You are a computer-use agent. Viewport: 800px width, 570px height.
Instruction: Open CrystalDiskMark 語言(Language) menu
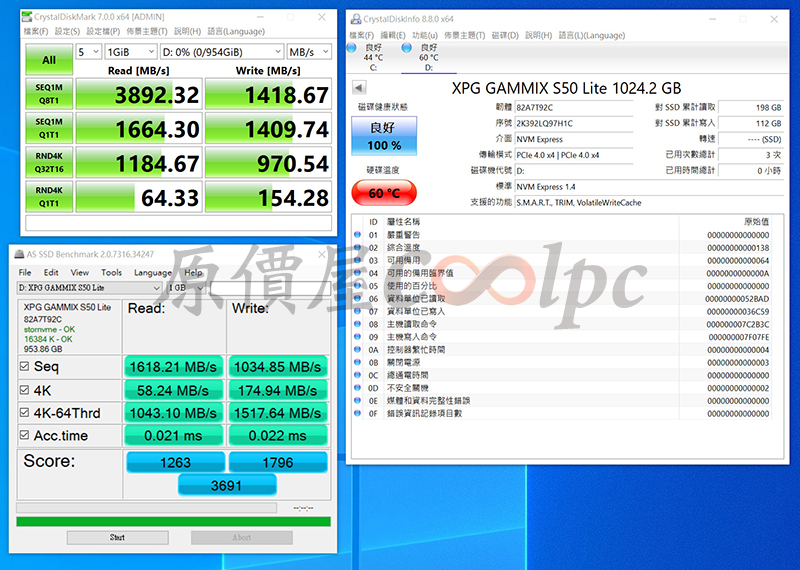coord(236,32)
